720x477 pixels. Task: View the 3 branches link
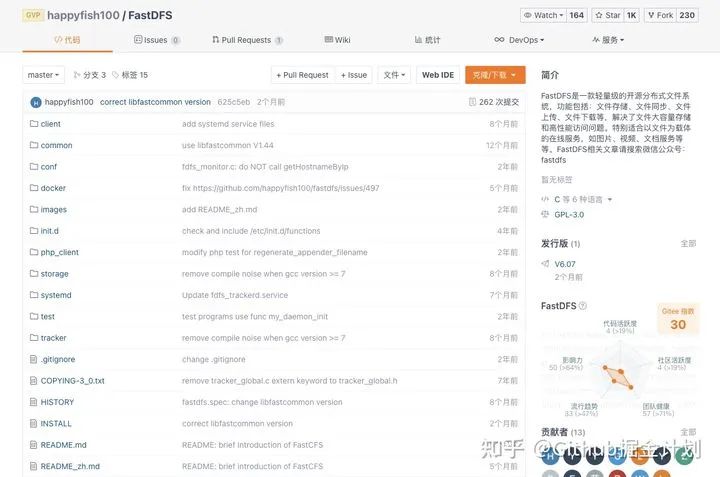click(90, 75)
